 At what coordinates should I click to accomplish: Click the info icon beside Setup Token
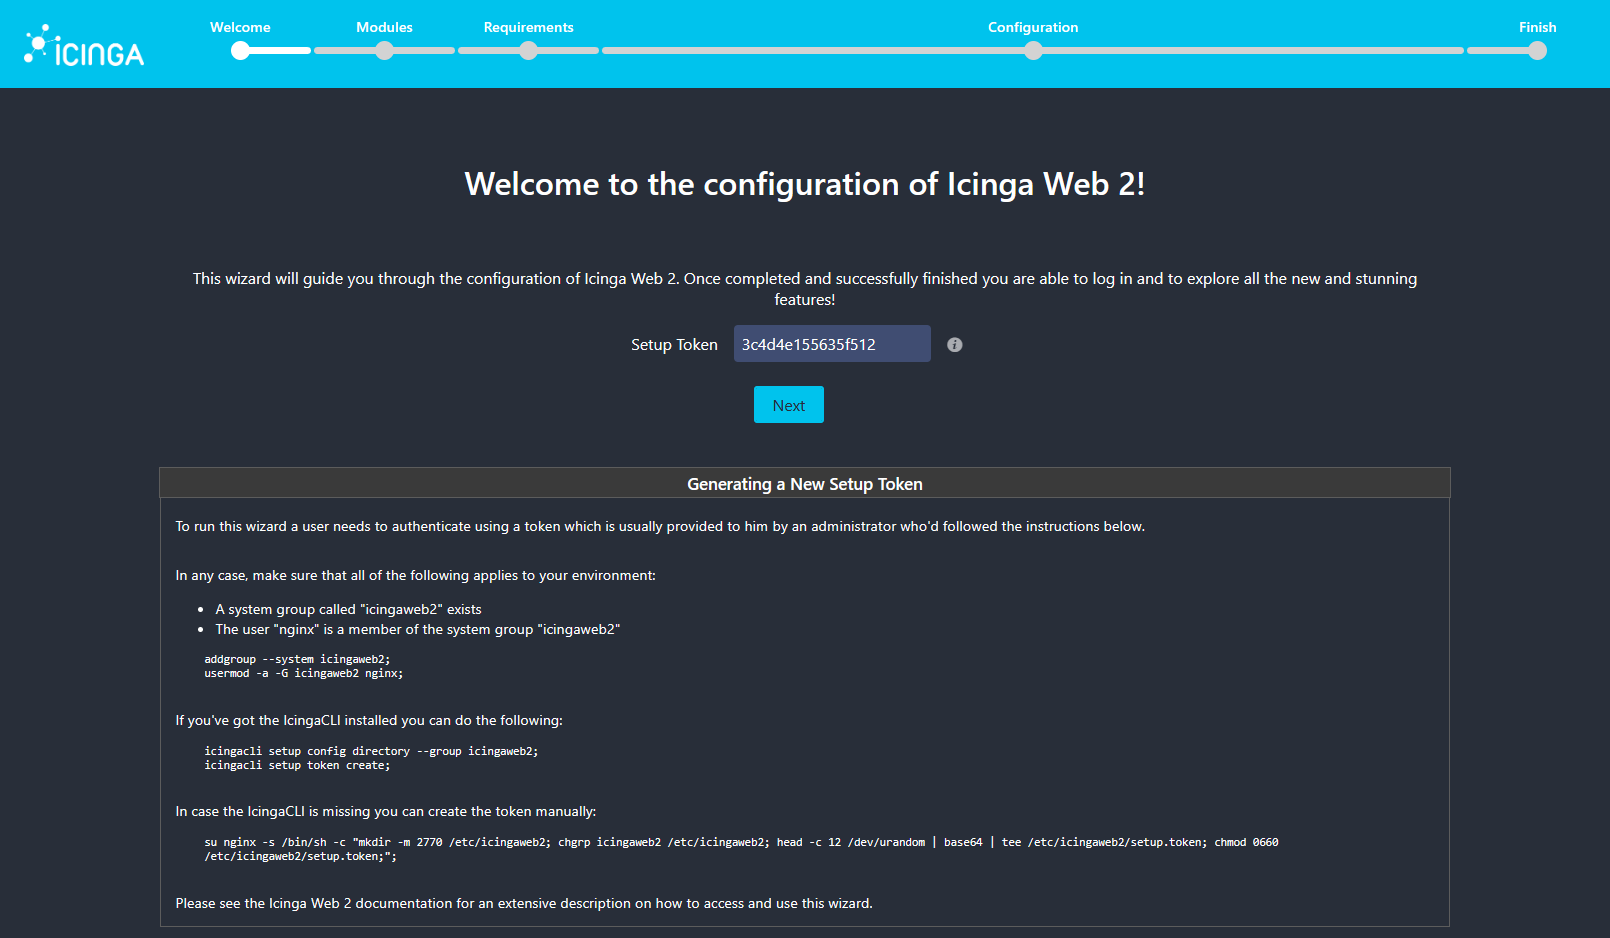tap(954, 344)
